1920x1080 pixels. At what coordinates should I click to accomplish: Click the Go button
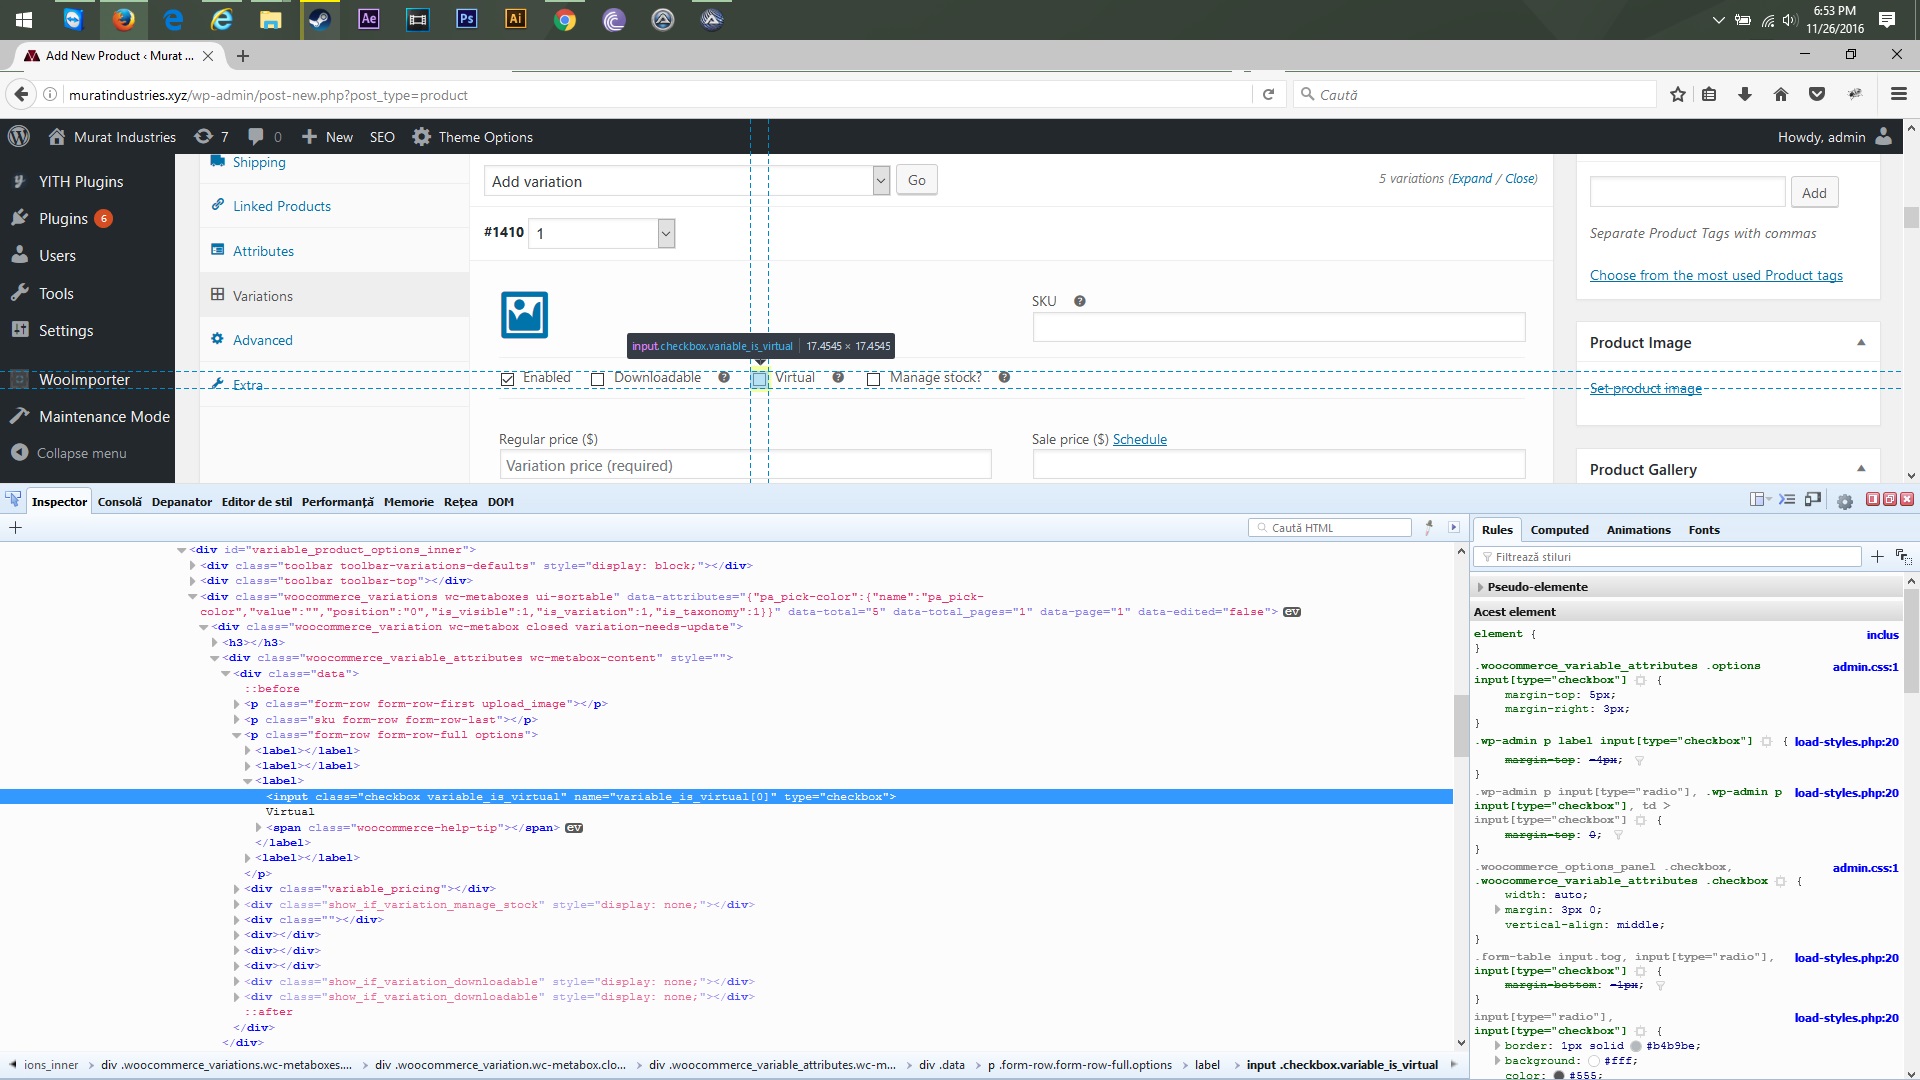917,180
